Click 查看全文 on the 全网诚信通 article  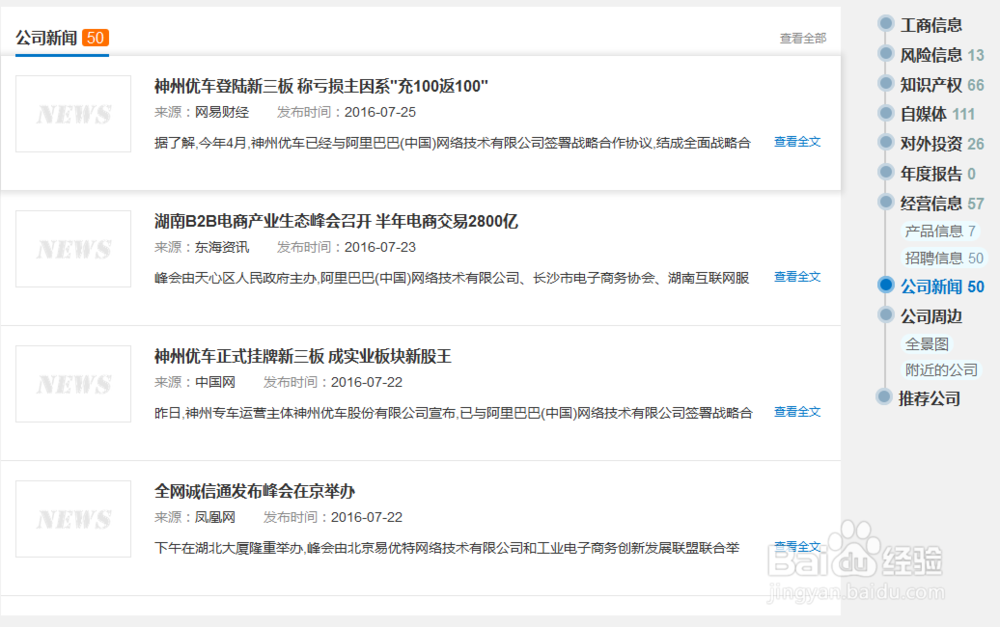(795, 546)
